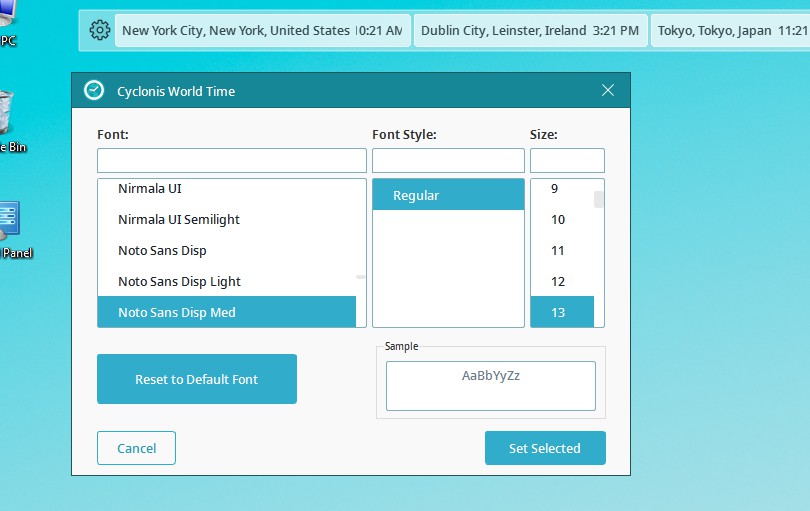
Task: Select New York City clock entry
Action: [262, 30]
